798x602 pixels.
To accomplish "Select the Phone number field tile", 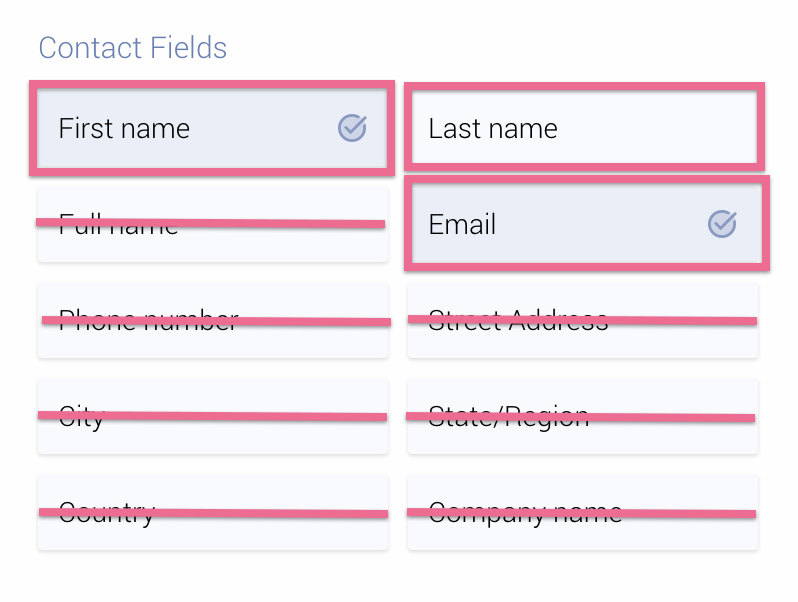I will [x=213, y=340].
